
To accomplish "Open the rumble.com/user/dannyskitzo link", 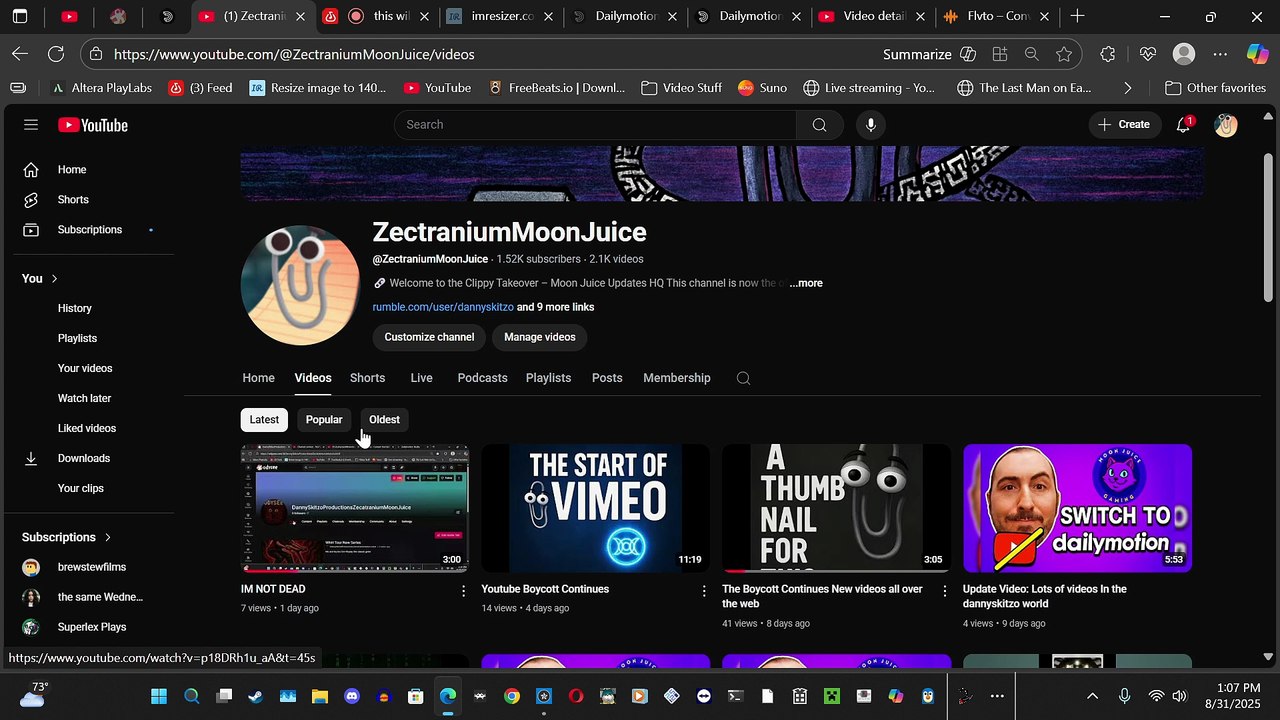I will click(x=443, y=307).
